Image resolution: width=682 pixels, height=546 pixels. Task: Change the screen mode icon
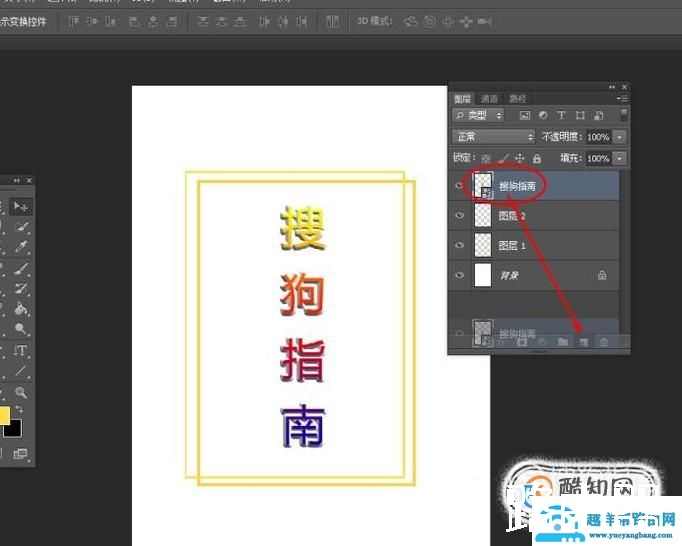click(x=20, y=454)
